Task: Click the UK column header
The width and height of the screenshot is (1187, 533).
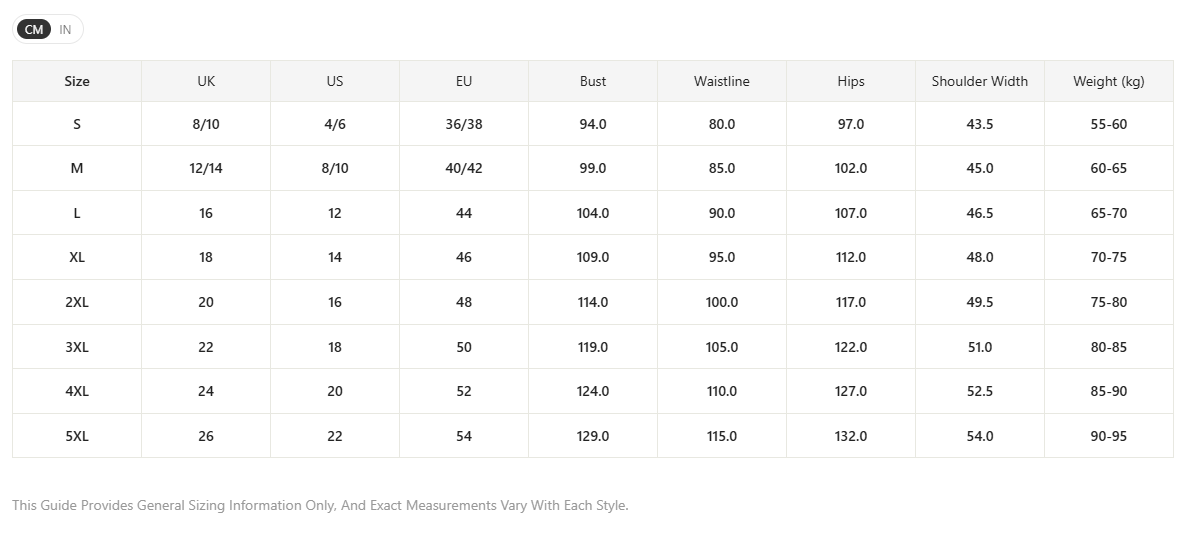Action: coord(206,81)
